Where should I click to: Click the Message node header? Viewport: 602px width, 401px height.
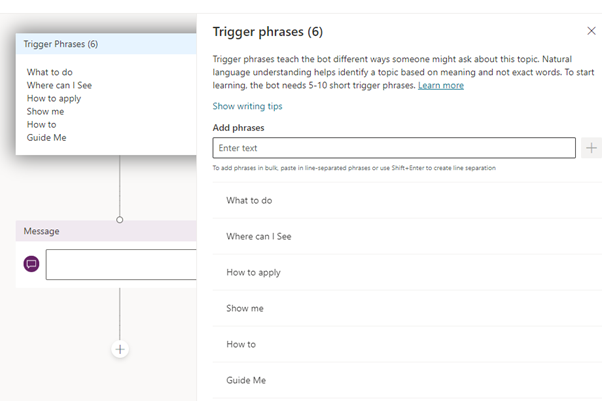click(x=106, y=231)
